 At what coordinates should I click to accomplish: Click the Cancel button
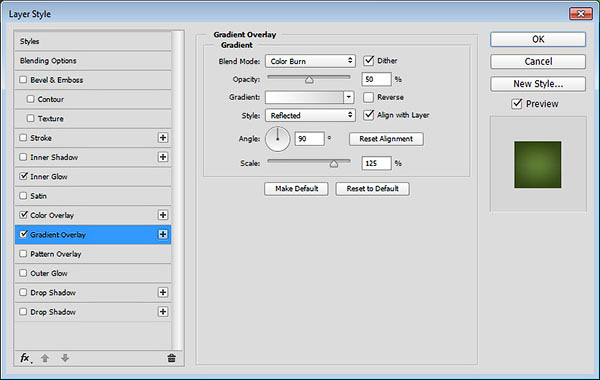tap(538, 61)
